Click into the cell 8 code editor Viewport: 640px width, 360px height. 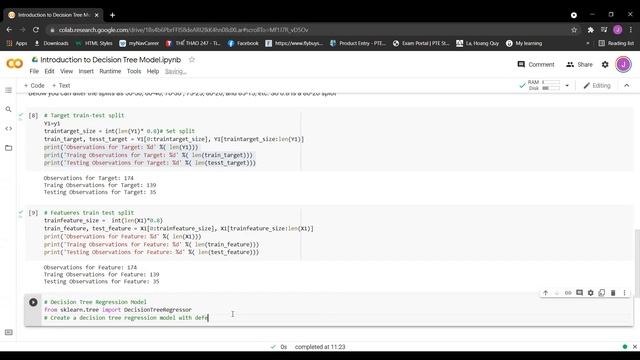338,139
